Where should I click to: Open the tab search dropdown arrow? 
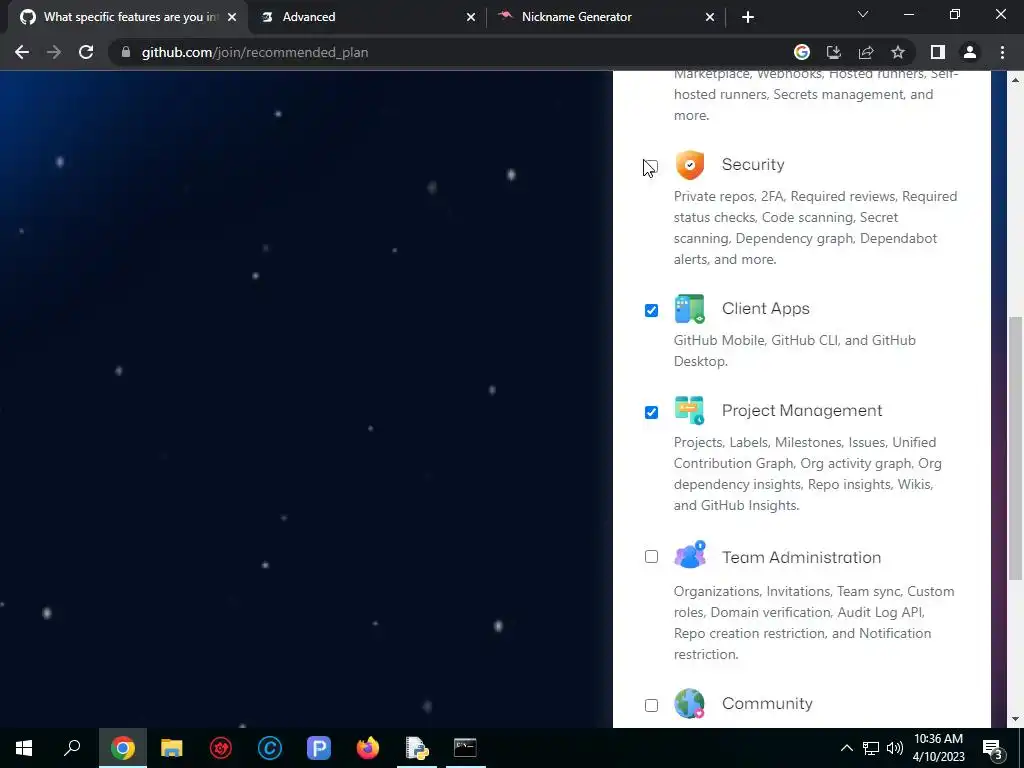pos(863,14)
